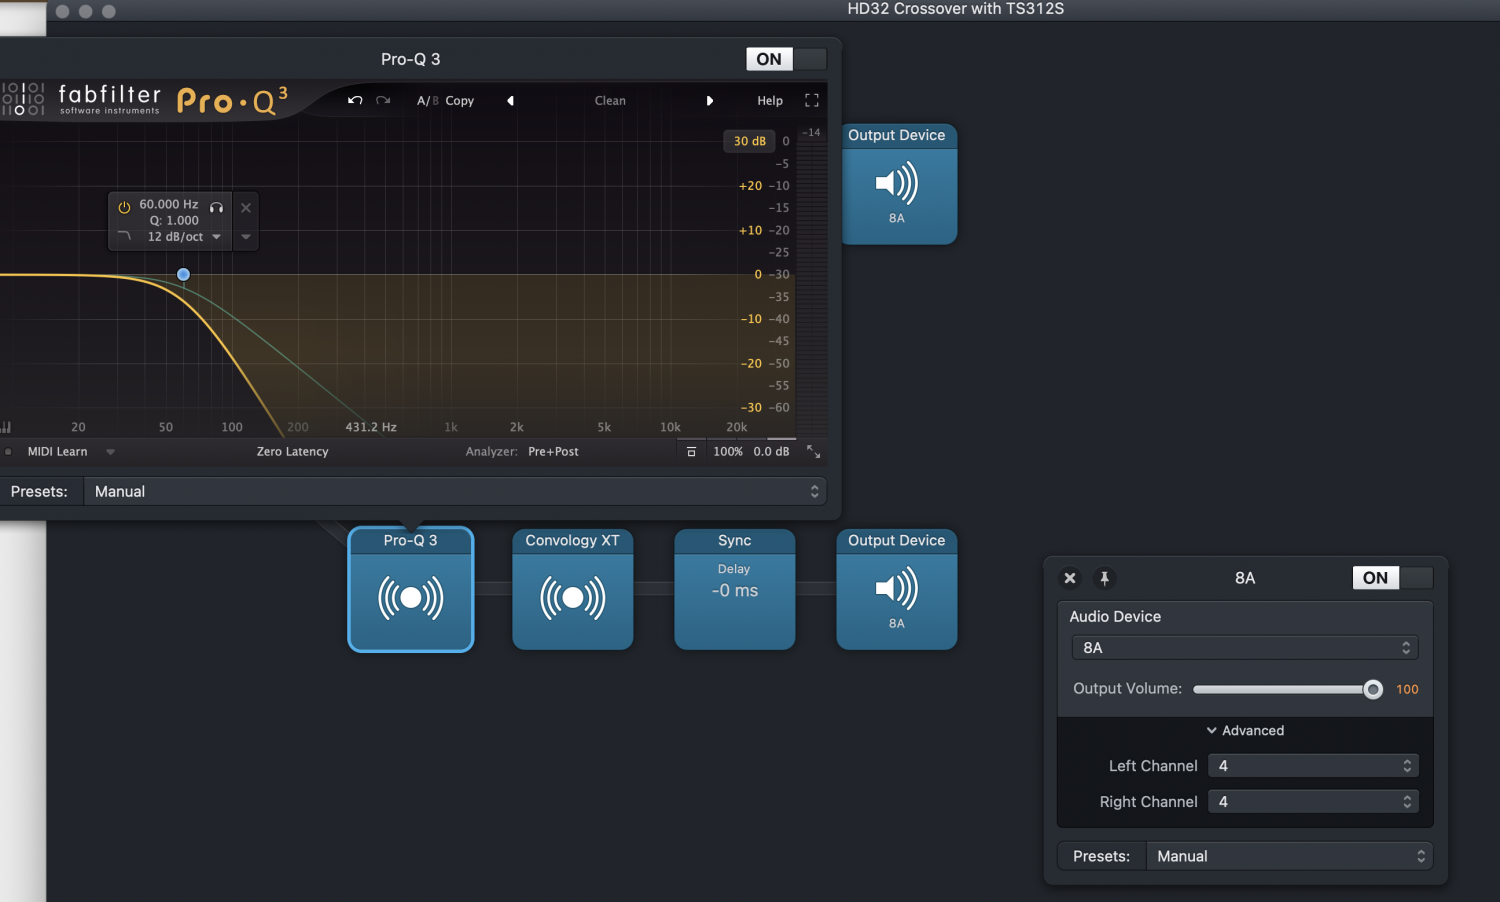Viewport: 1500px width, 902px height.
Task: Adjust the 100% gain scale
Action: [x=728, y=451]
